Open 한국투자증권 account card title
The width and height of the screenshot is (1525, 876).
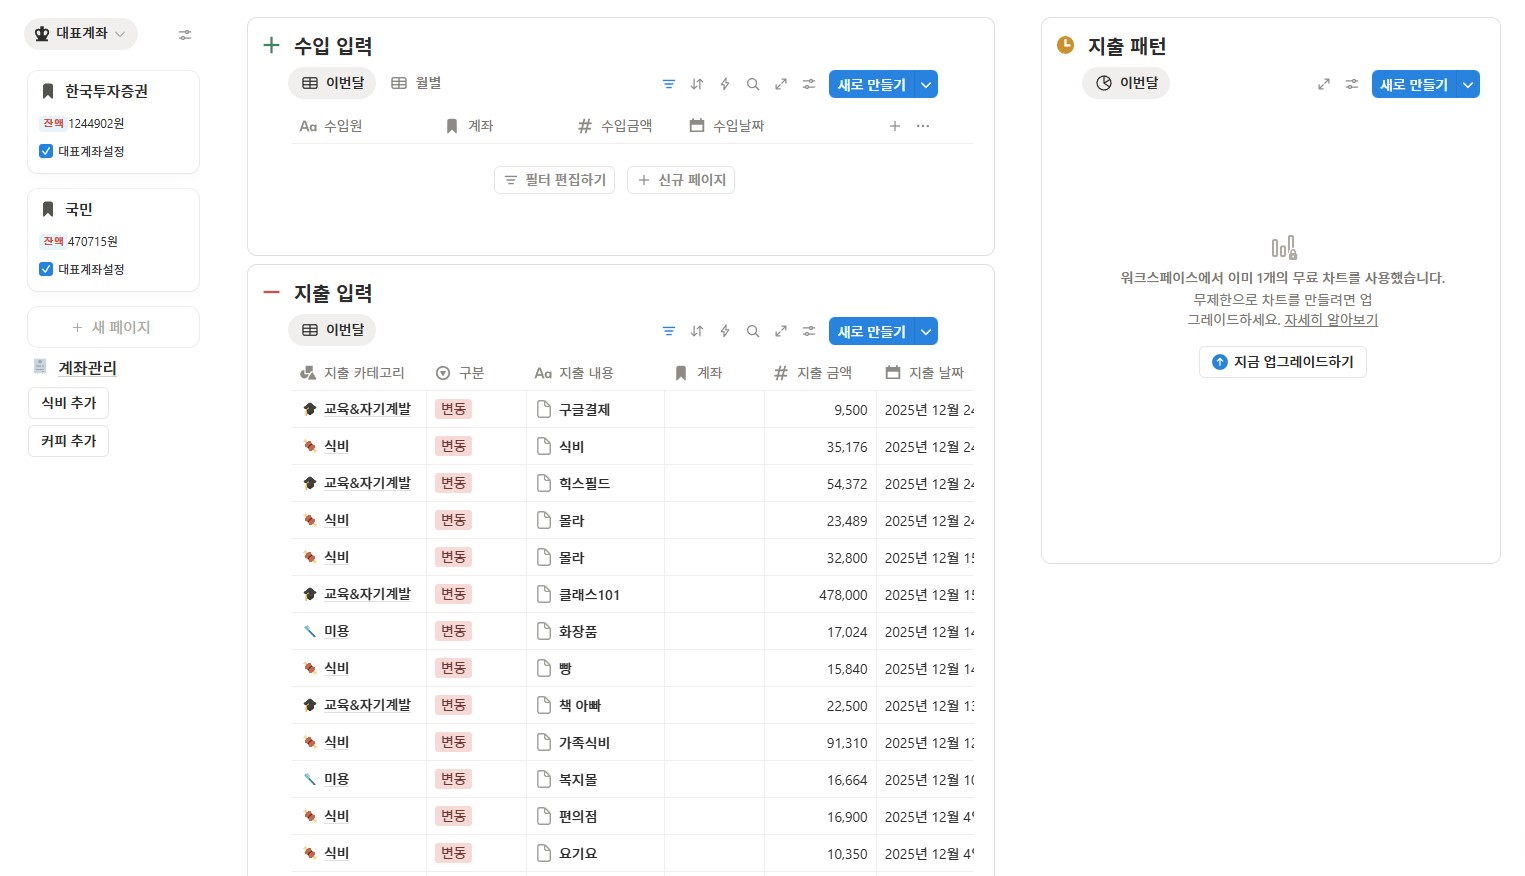point(106,91)
